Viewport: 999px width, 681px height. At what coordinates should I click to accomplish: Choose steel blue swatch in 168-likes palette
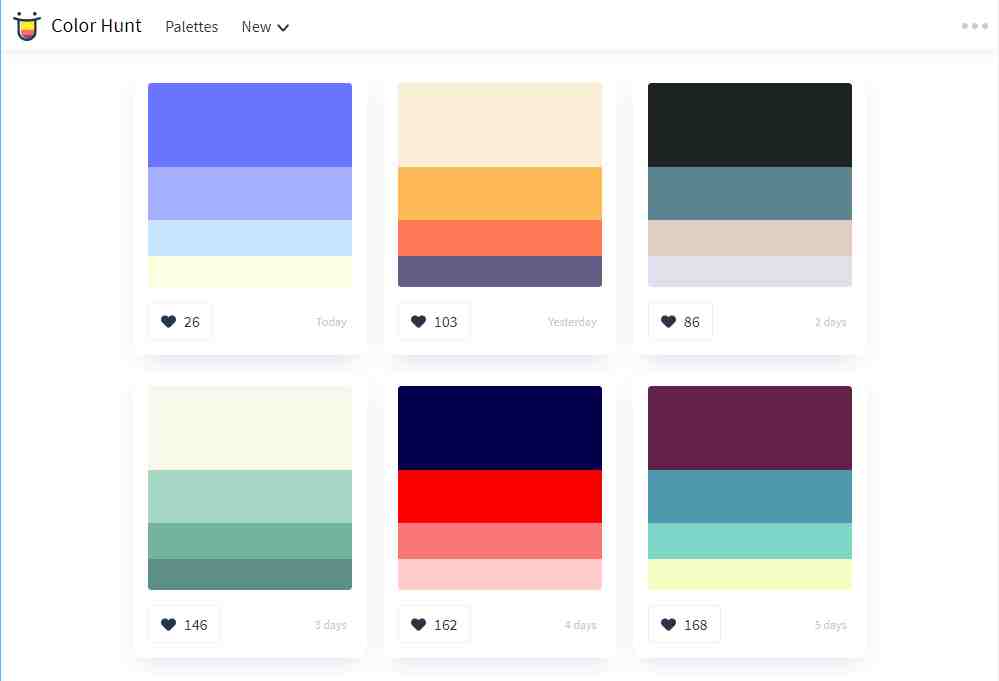coord(750,497)
